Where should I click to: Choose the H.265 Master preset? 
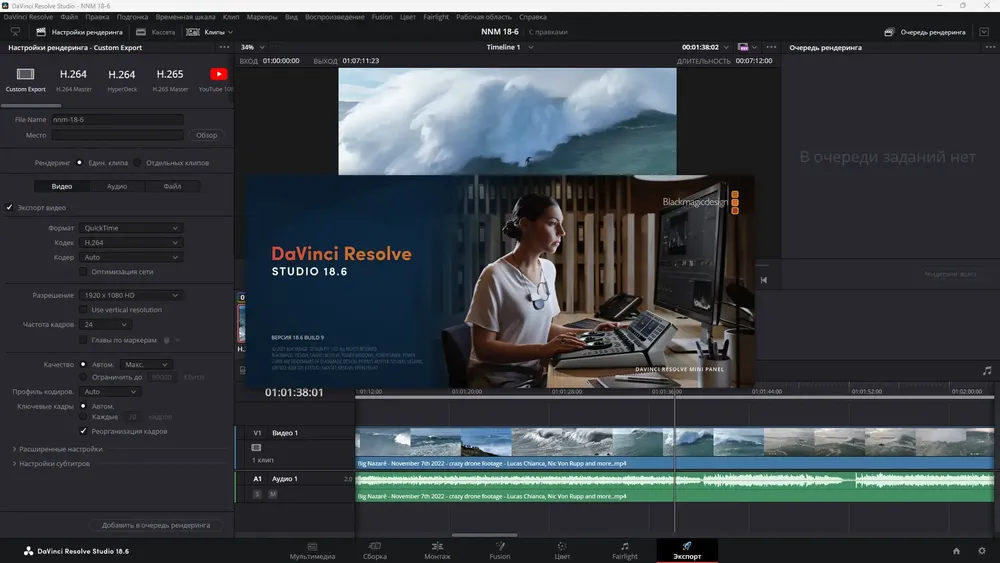(x=170, y=79)
